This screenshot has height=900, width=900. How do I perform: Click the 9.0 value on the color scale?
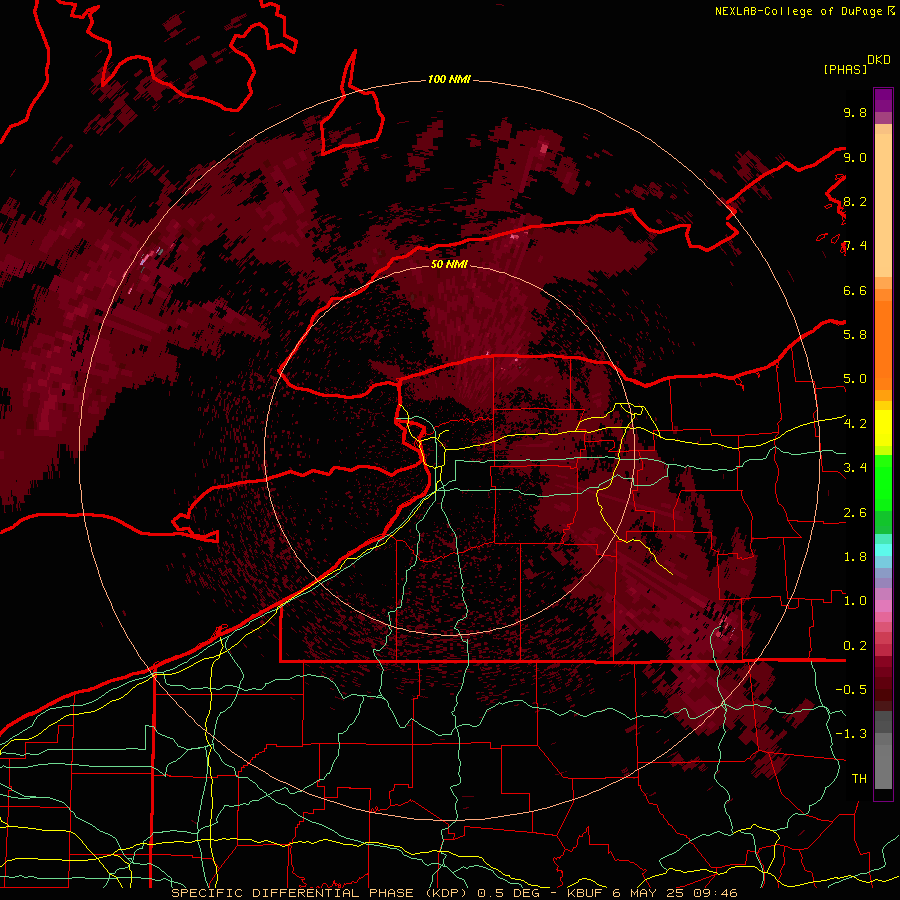pyautogui.click(x=855, y=157)
